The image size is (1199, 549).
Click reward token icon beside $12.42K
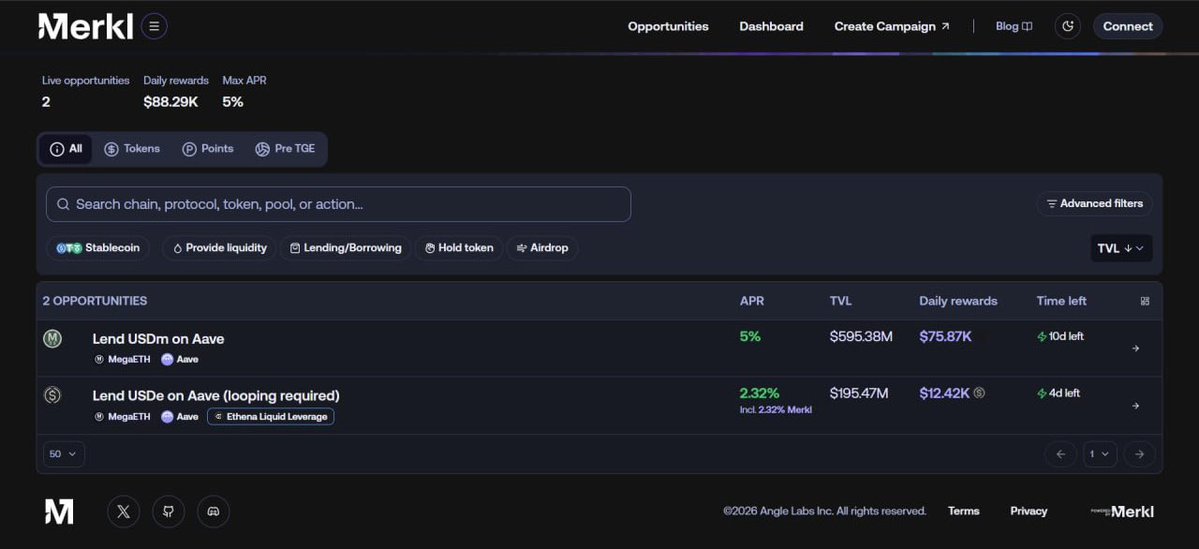coord(980,393)
